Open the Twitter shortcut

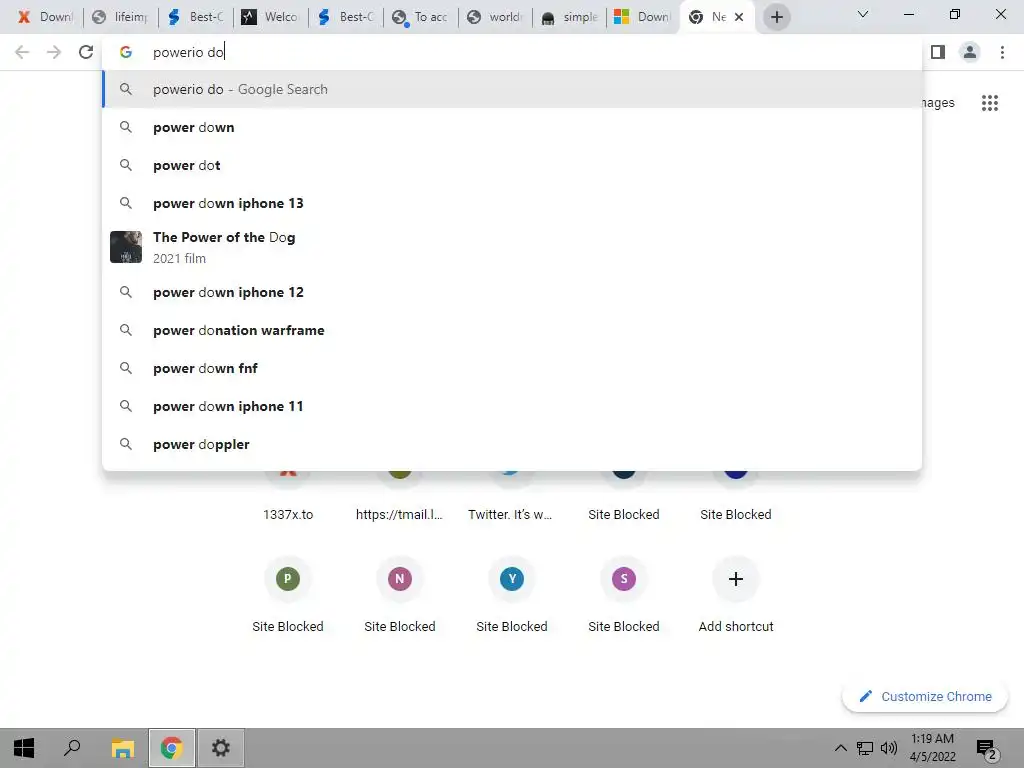[x=511, y=514]
